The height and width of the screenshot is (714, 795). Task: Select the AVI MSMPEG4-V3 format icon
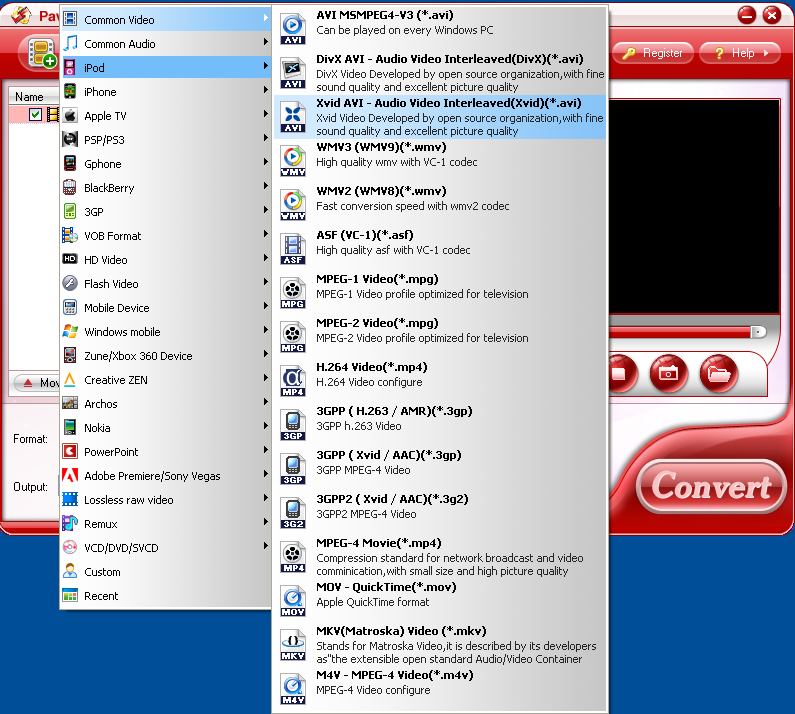tap(293, 29)
